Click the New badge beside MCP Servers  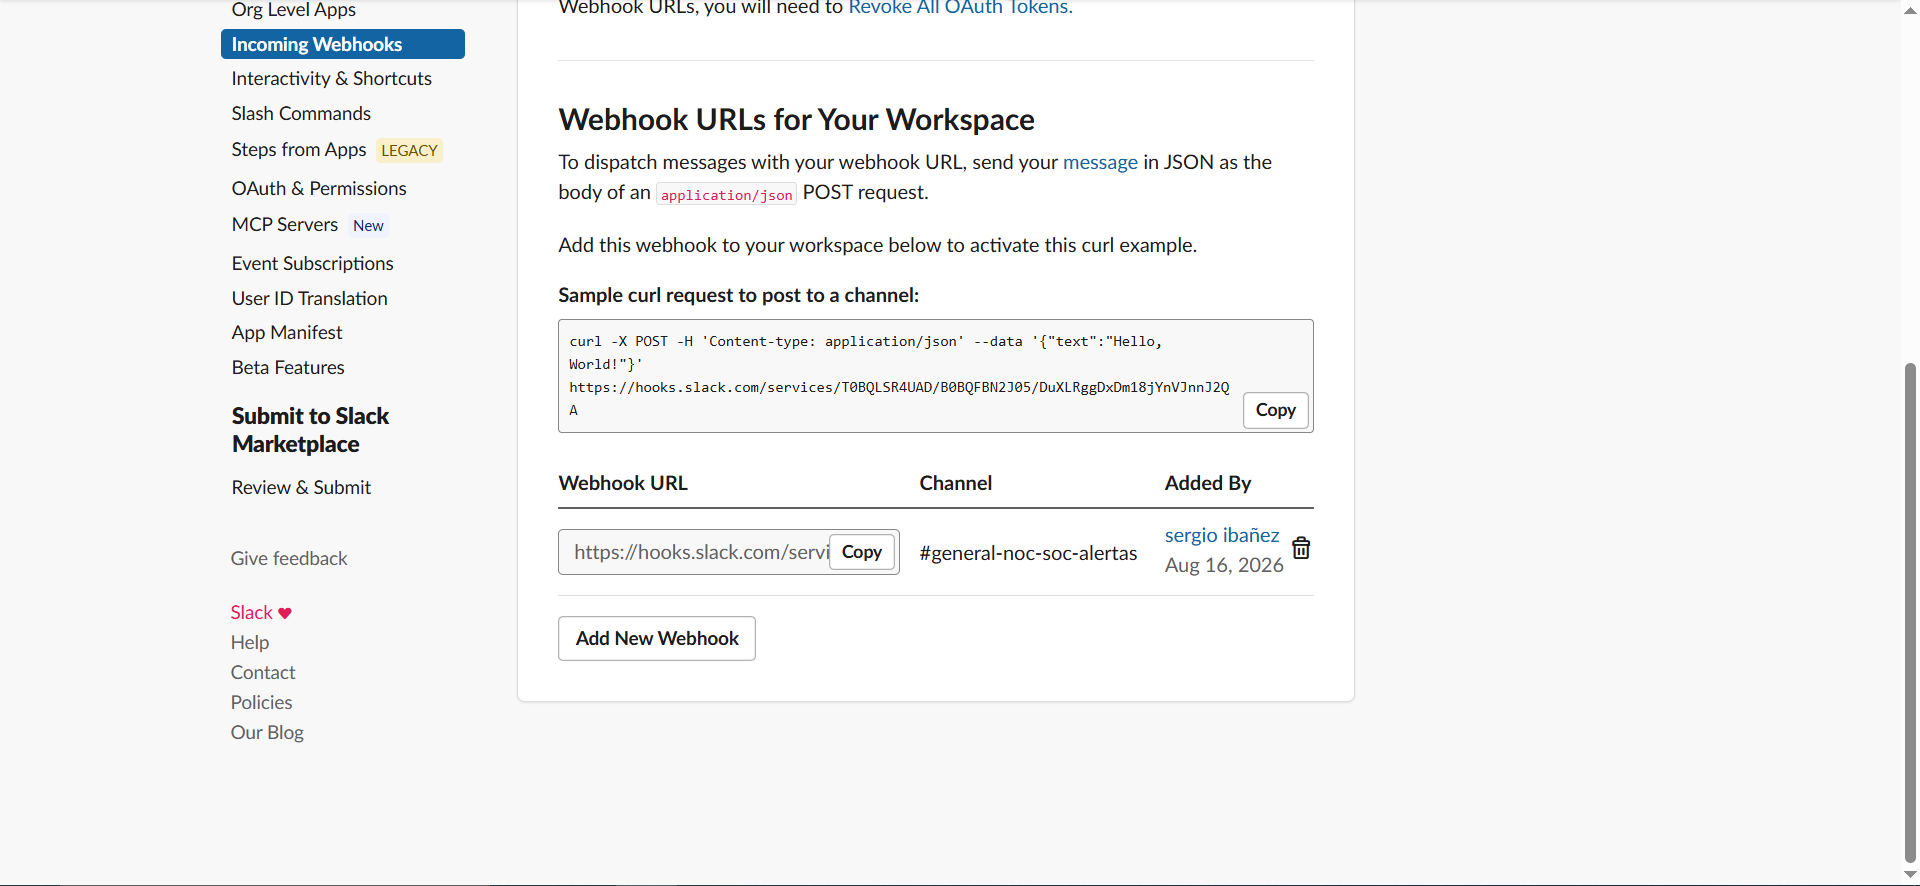pos(368,225)
